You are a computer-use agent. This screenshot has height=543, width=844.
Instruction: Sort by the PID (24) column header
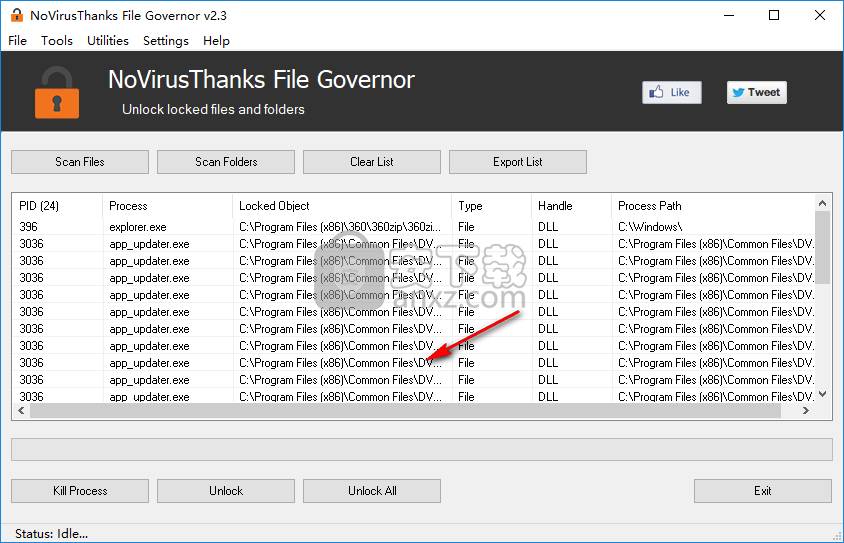57,206
